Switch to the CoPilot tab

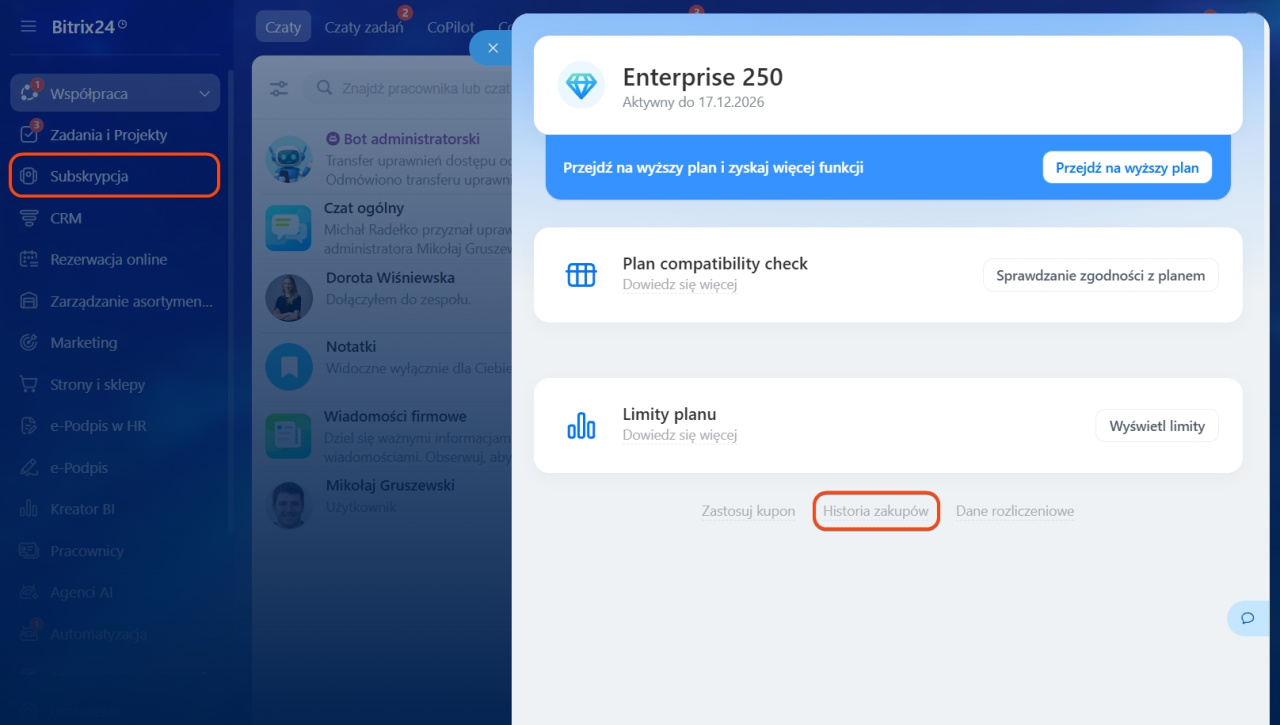451,27
